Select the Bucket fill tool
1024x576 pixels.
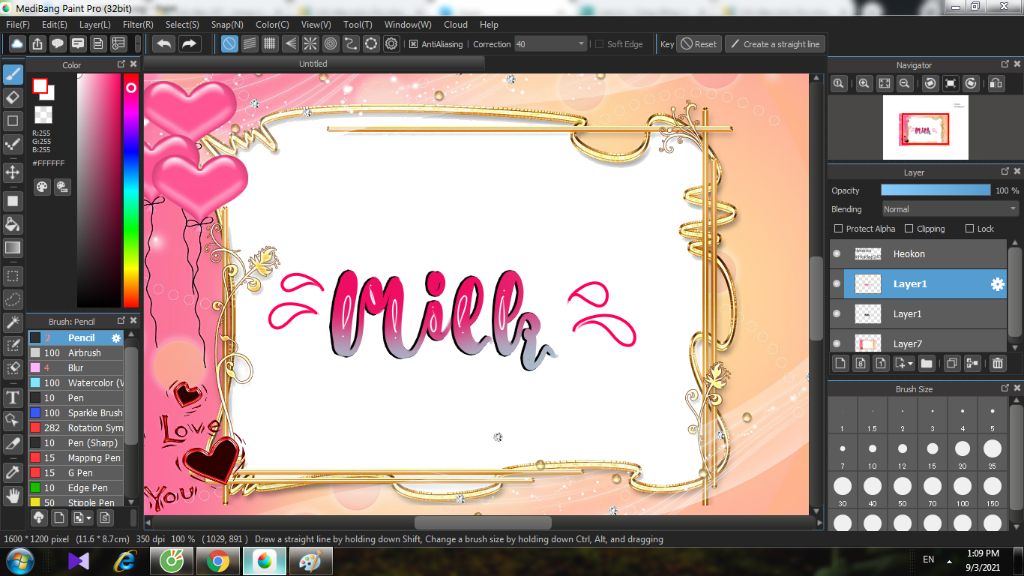[12, 225]
